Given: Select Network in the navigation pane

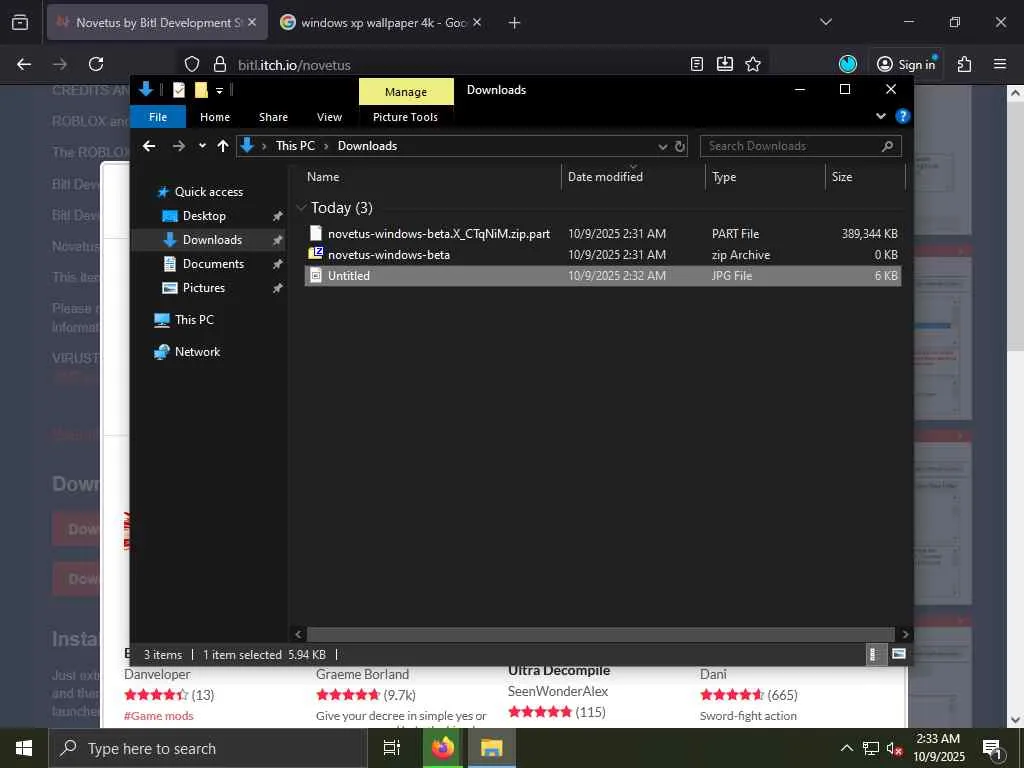Looking at the screenshot, I should click(x=197, y=352).
